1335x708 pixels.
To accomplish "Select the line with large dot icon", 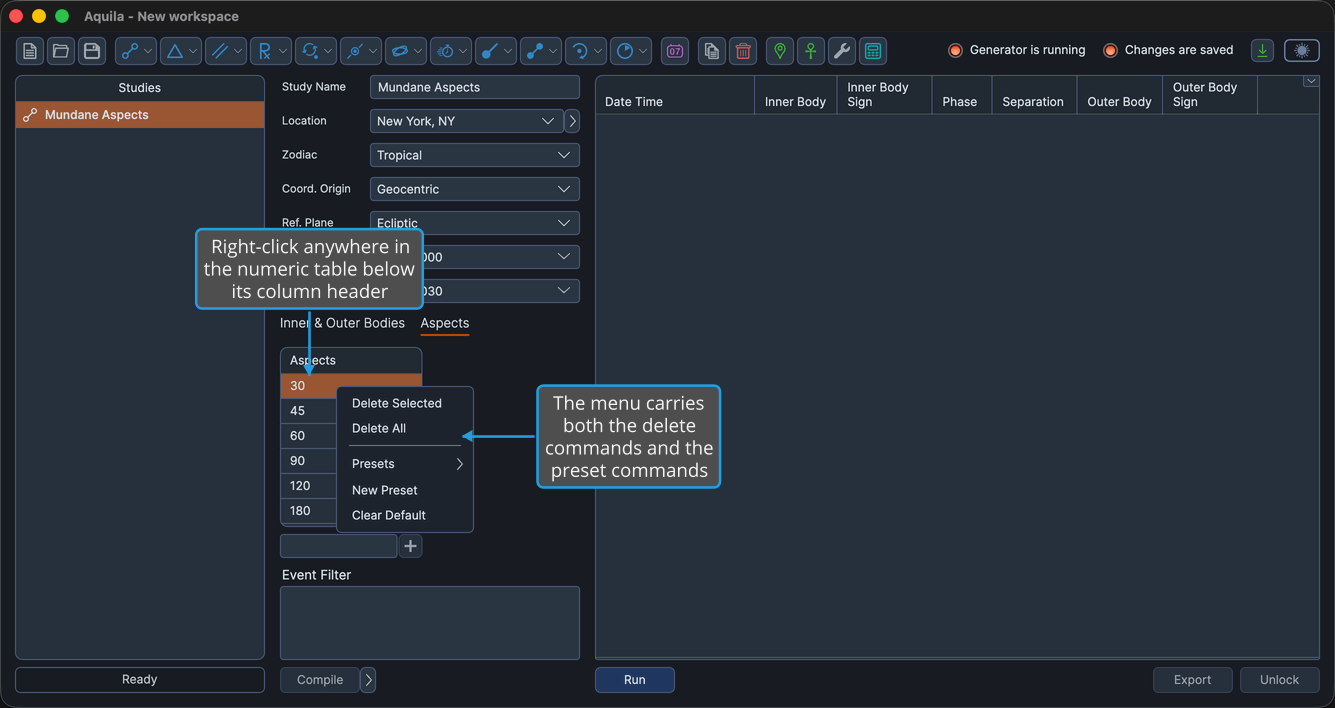I will point(495,51).
